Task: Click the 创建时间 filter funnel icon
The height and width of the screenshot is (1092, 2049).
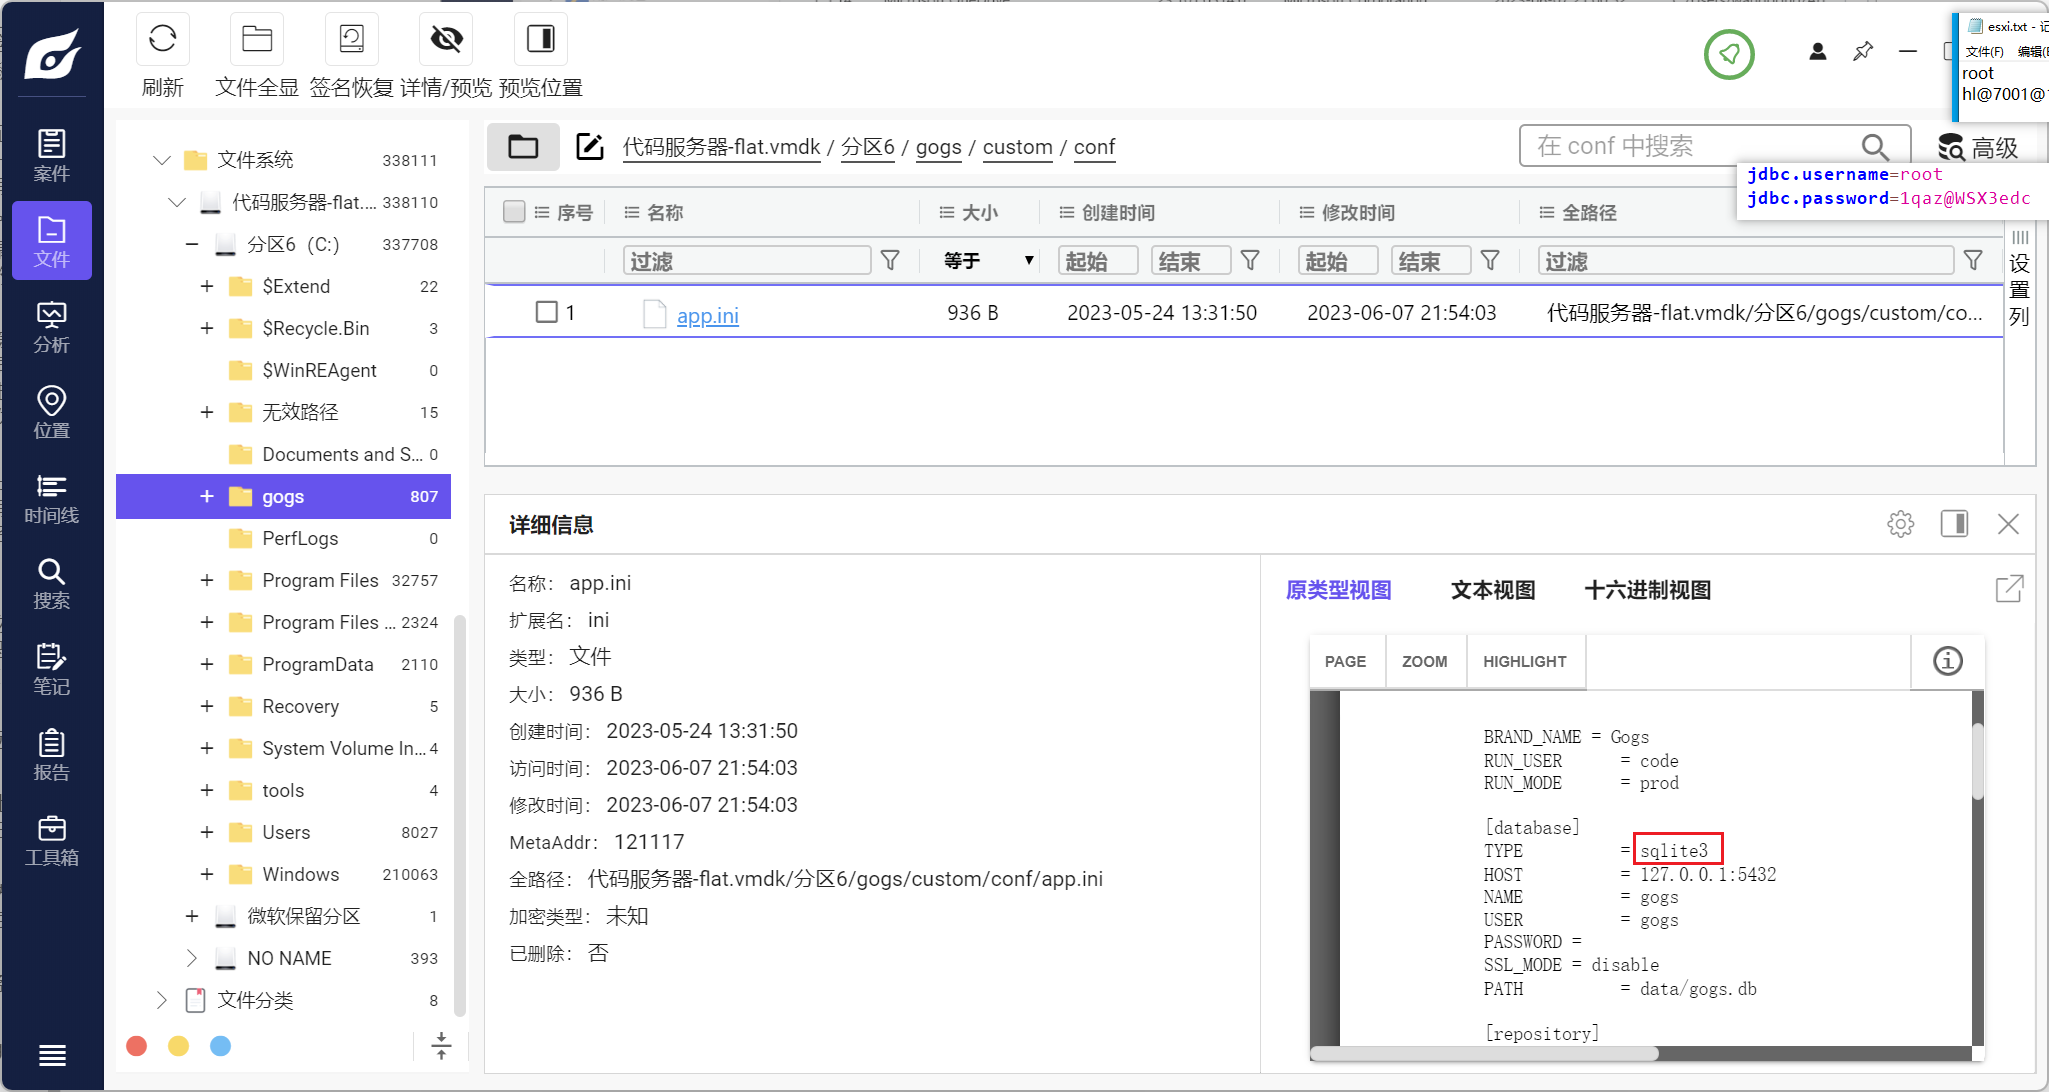Action: [x=1250, y=261]
